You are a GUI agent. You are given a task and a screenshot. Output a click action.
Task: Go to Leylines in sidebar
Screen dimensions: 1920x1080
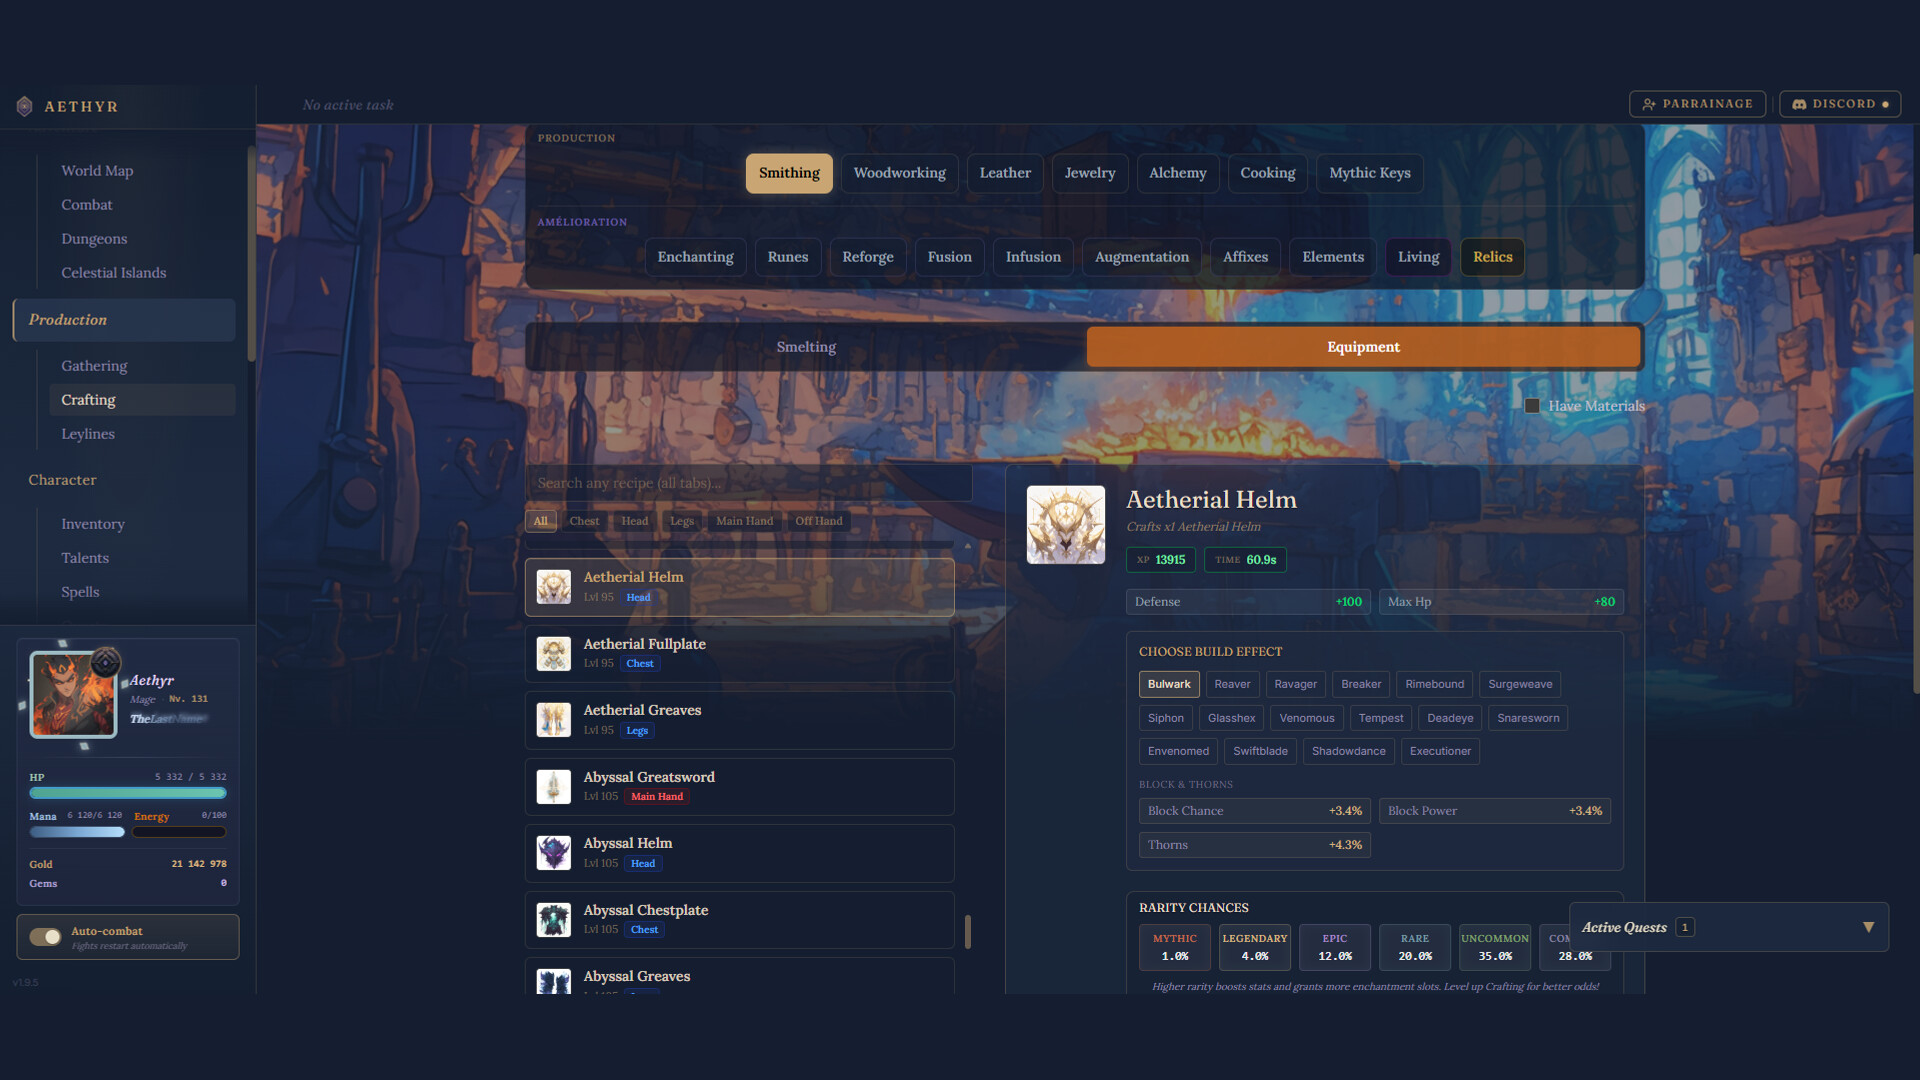pyautogui.click(x=88, y=434)
